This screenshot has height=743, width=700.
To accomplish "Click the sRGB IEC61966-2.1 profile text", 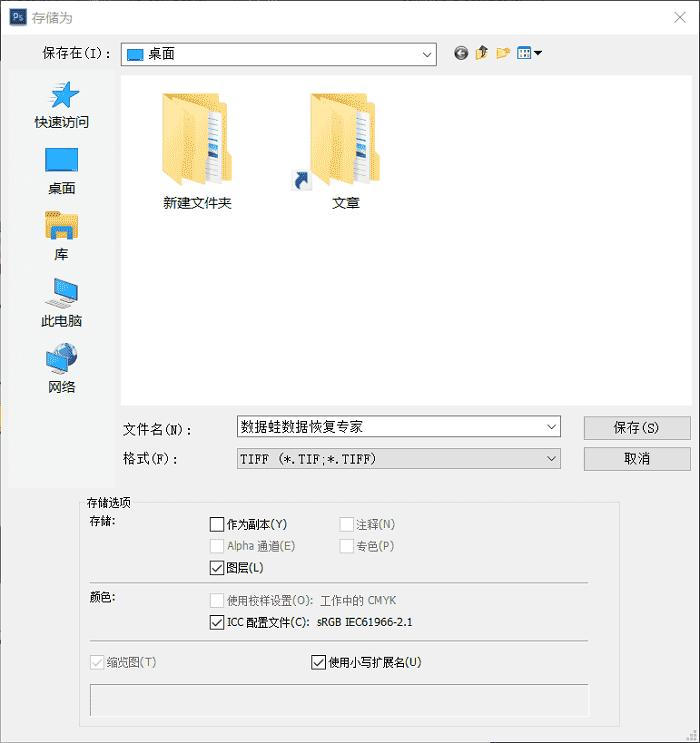I will pos(364,622).
